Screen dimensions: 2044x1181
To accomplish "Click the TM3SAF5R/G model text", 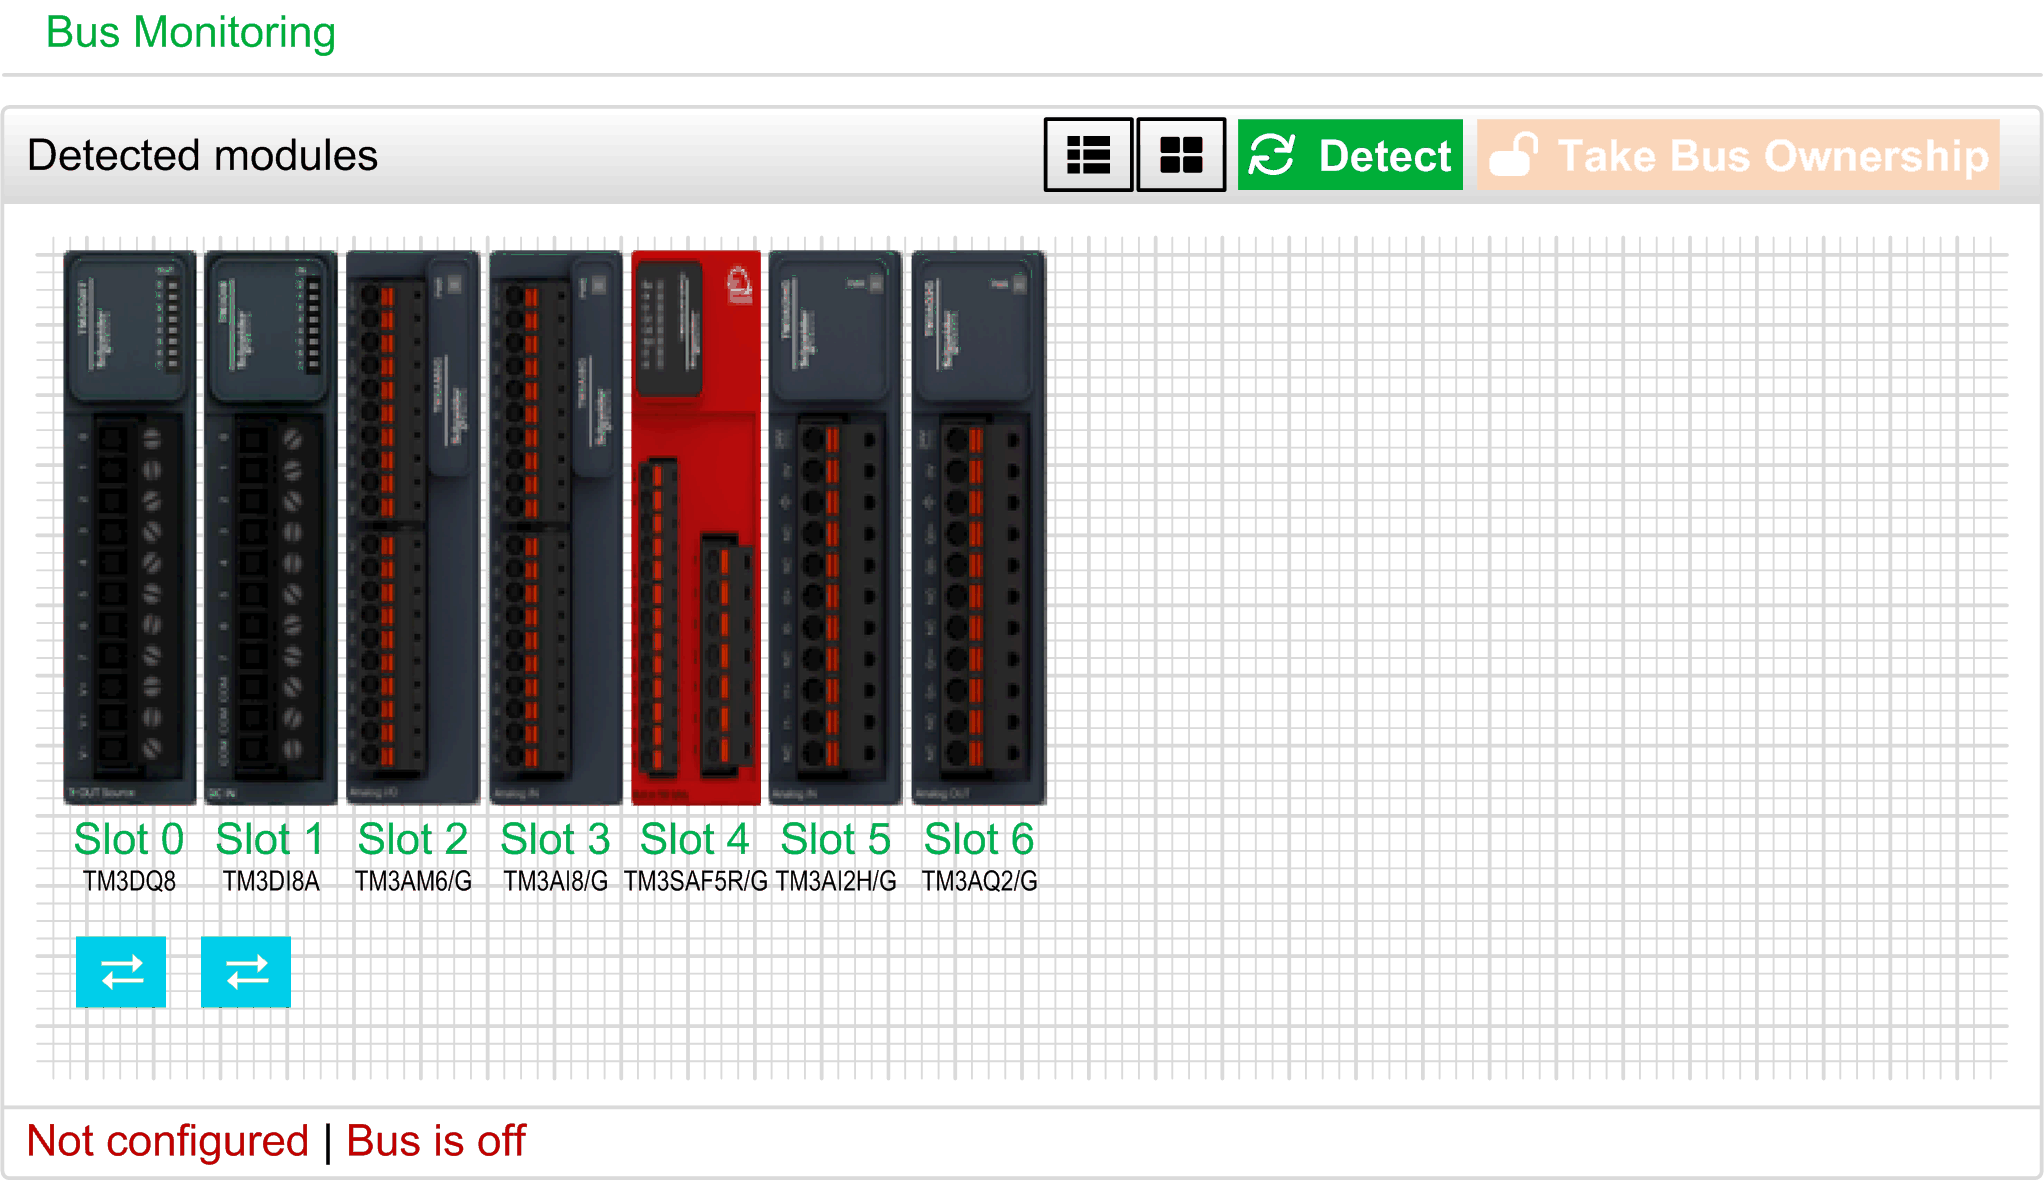I will [x=696, y=881].
